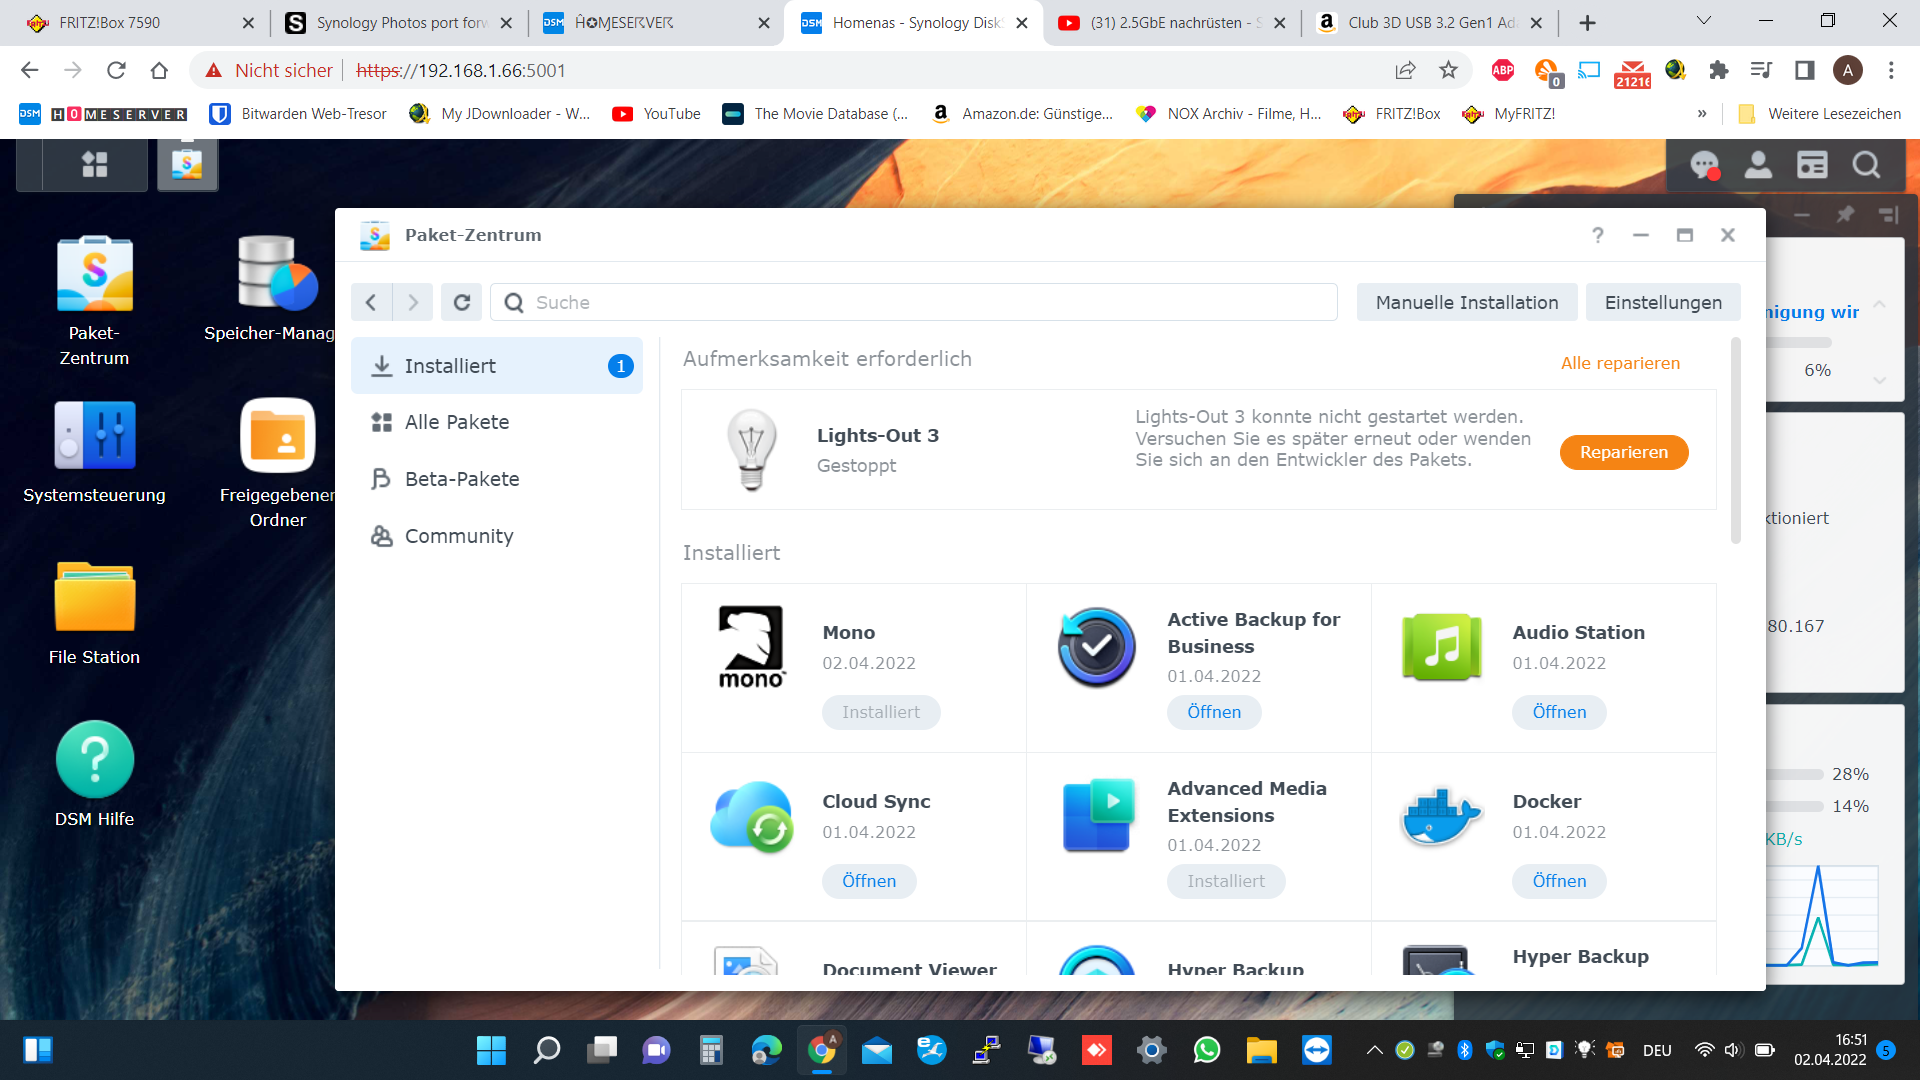
Task: Expand hidden bookmarks via the double-arrow
Action: pyautogui.click(x=1702, y=114)
